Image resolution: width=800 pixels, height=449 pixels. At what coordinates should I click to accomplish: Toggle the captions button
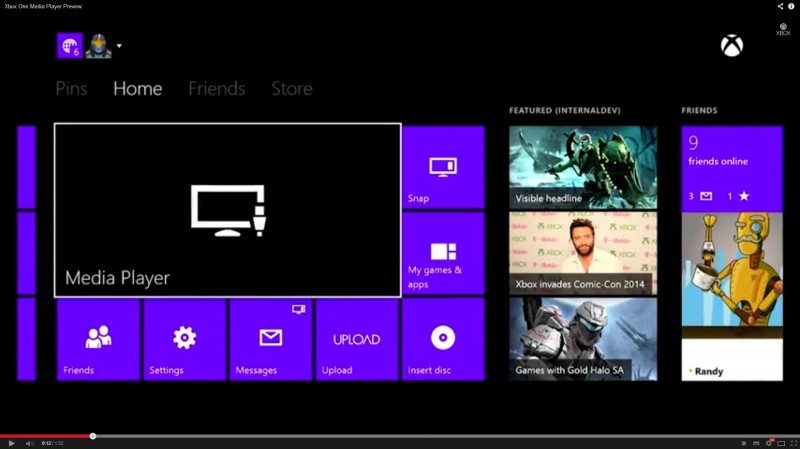756,443
